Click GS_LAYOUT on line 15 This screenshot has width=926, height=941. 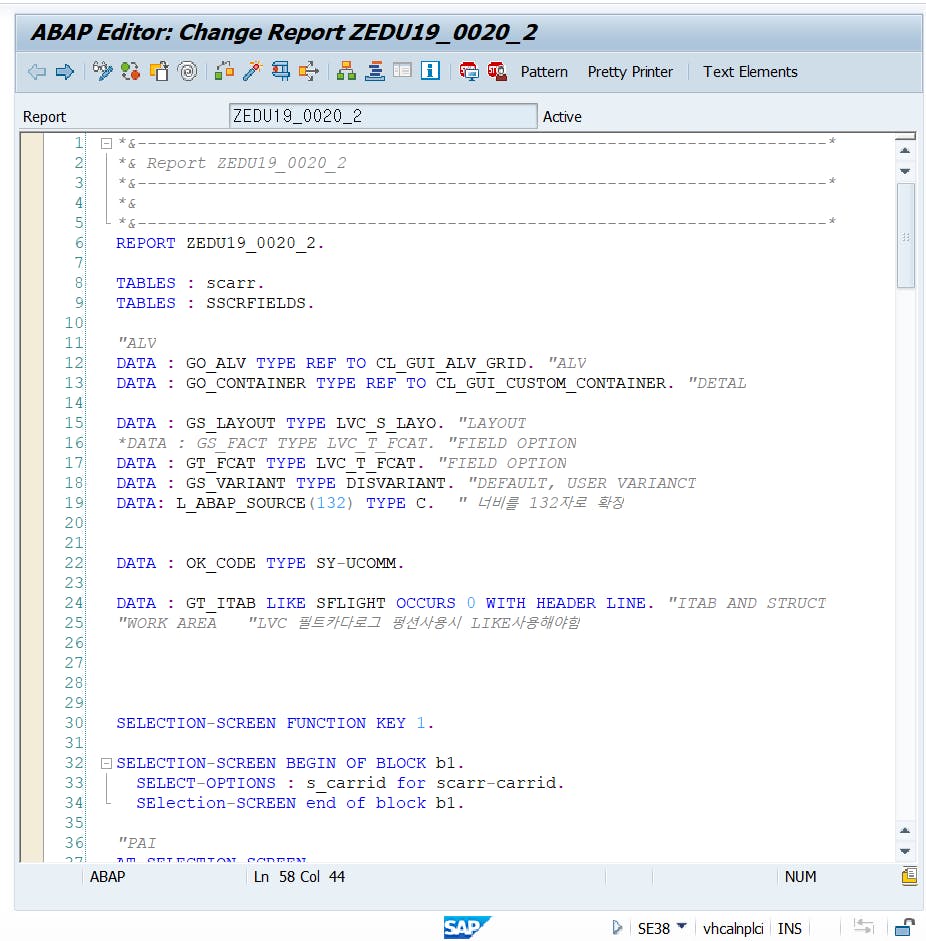pyautogui.click(x=230, y=424)
